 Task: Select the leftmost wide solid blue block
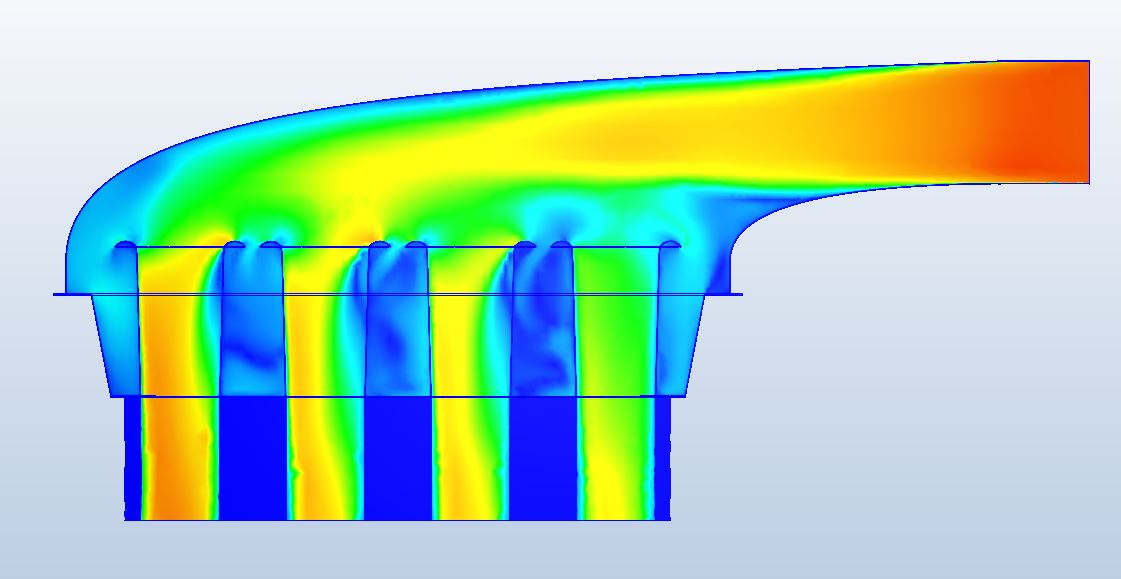pyautogui.click(x=252, y=458)
